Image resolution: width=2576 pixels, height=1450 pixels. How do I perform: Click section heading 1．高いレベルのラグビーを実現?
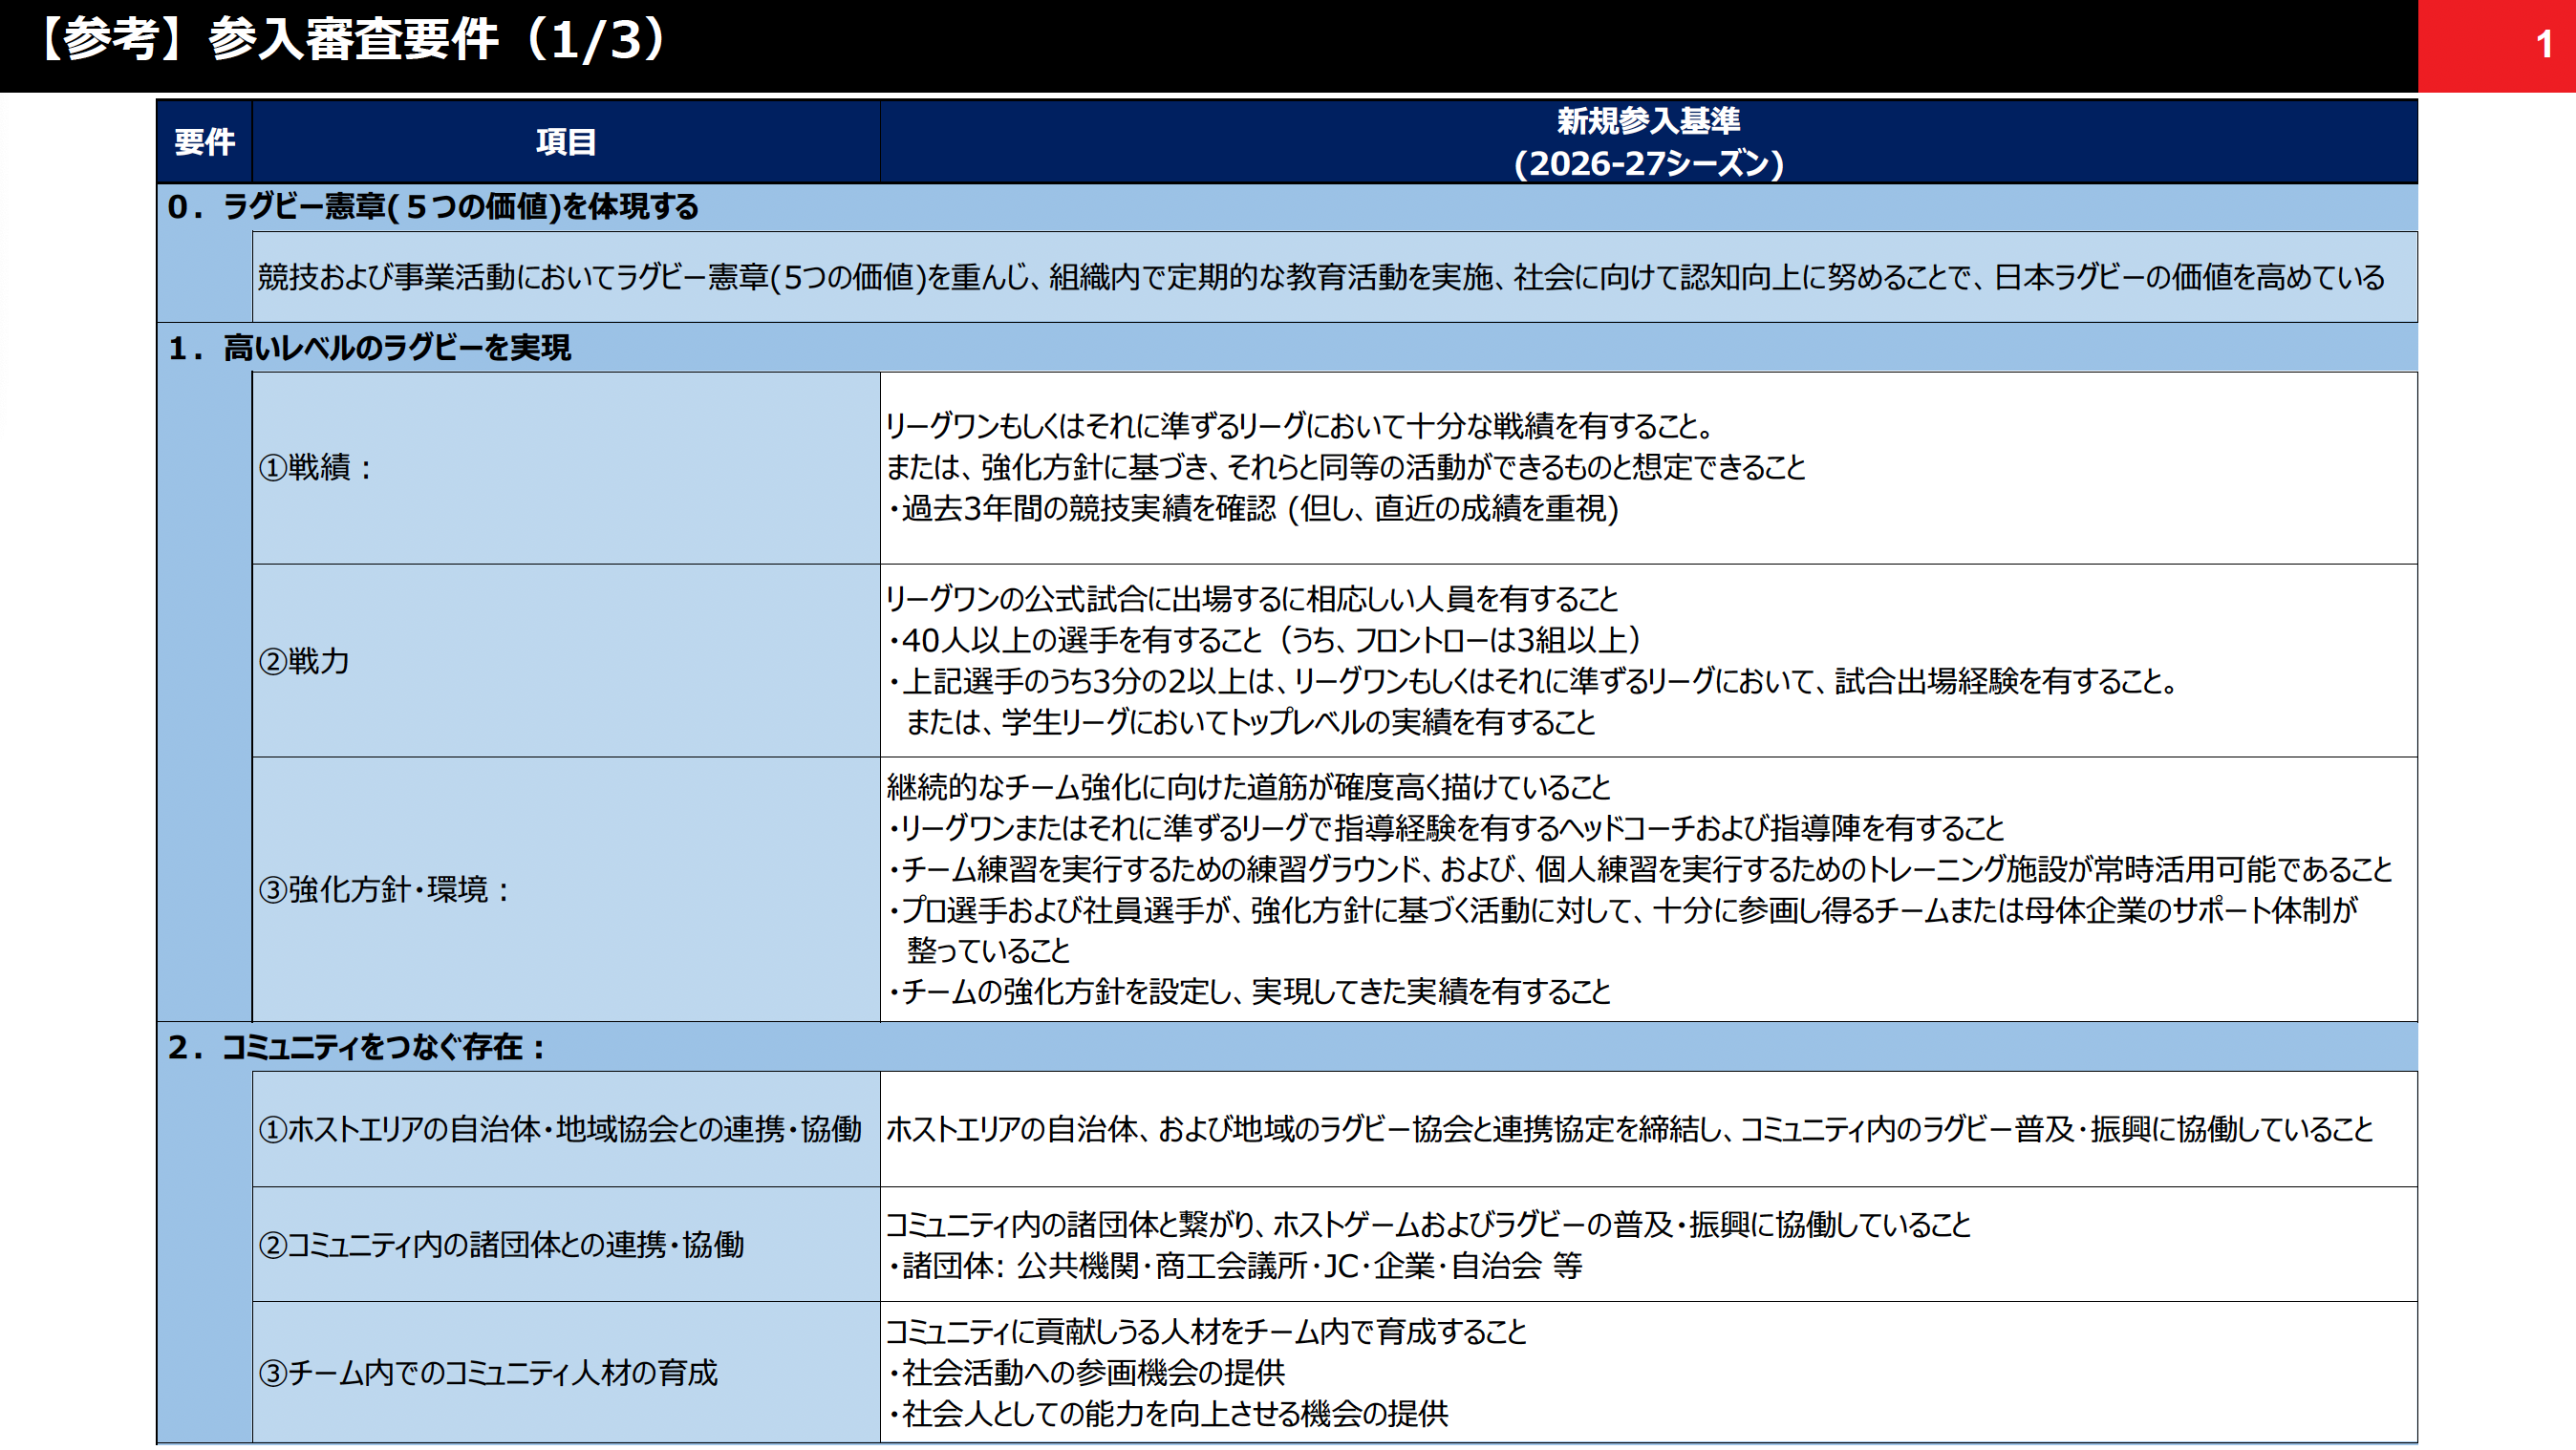369,348
